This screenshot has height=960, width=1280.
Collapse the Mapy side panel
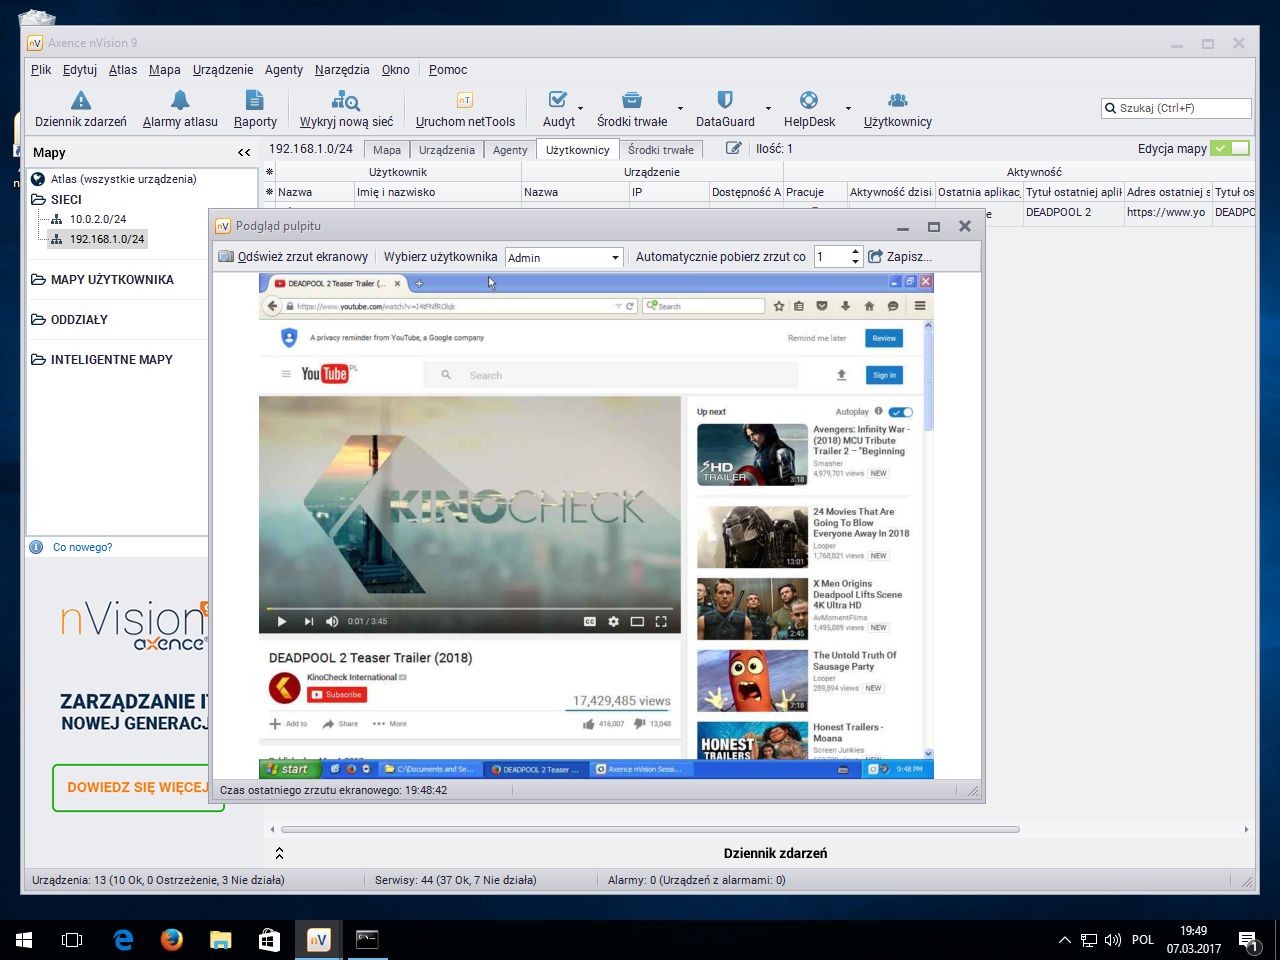tap(244, 152)
